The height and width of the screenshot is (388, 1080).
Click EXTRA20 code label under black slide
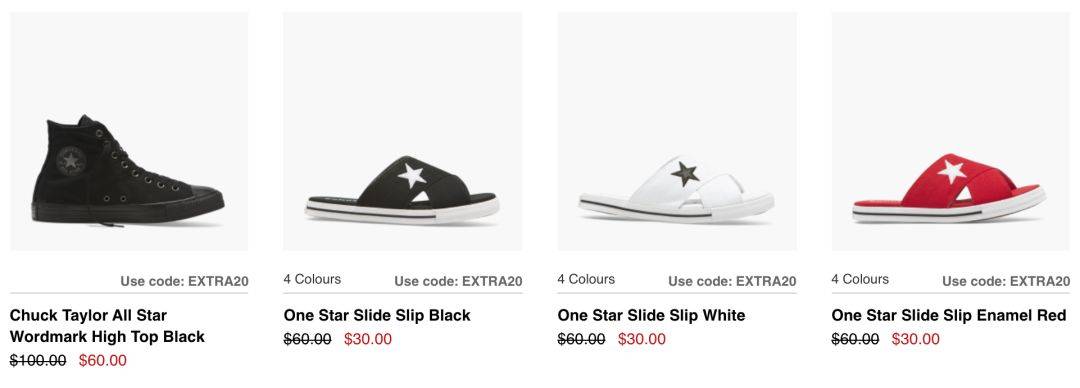click(x=458, y=281)
